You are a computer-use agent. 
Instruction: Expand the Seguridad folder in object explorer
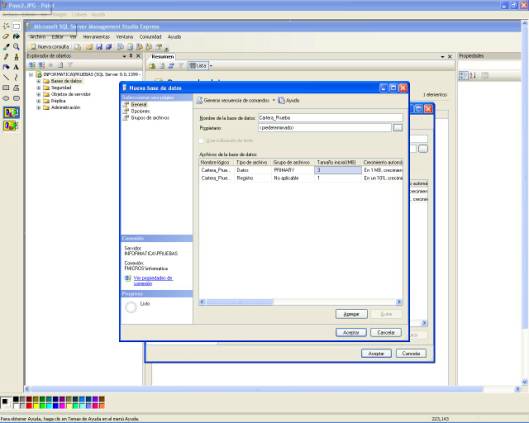coord(38,88)
